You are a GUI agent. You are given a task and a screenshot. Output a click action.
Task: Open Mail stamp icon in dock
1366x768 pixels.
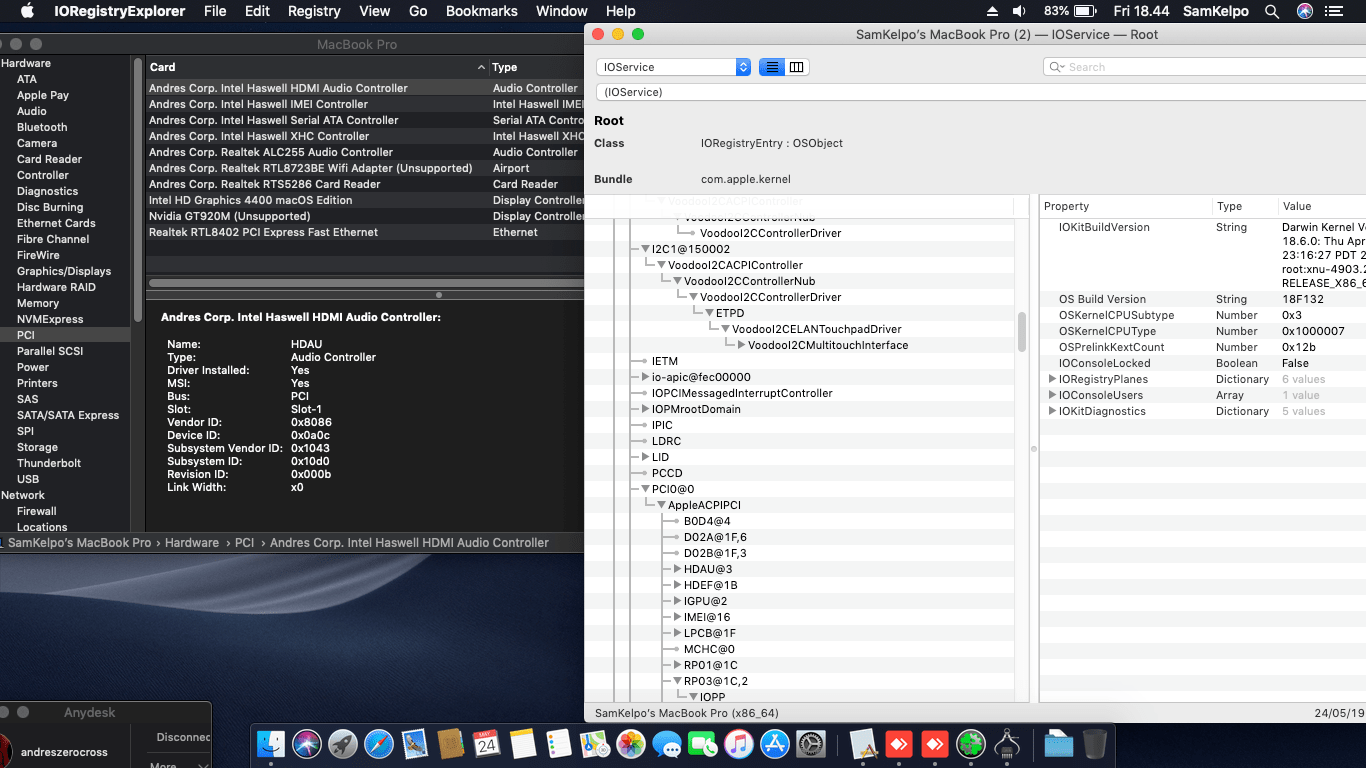(x=415, y=743)
